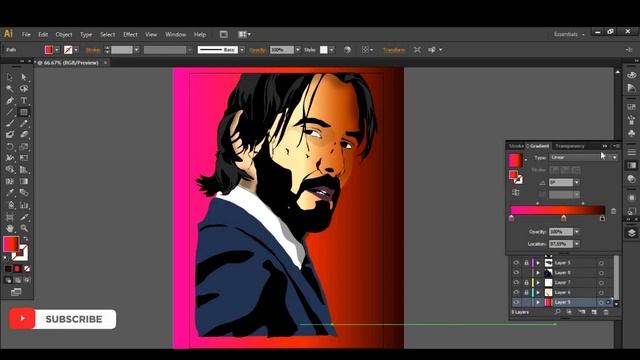Toggle lock on Layer 6

pyautogui.click(x=526, y=292)
